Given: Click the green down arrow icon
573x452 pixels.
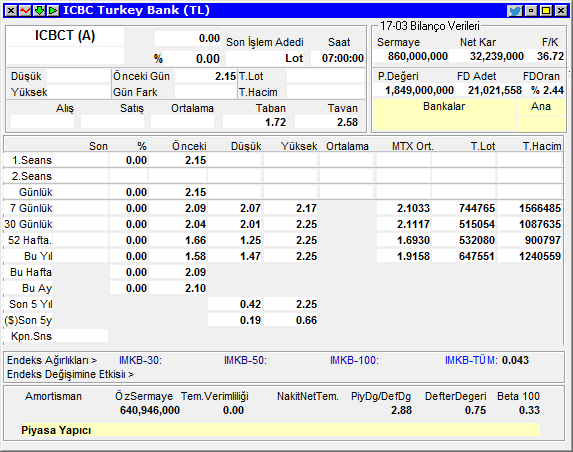Looking at the screenshot, I should (39, 11).
